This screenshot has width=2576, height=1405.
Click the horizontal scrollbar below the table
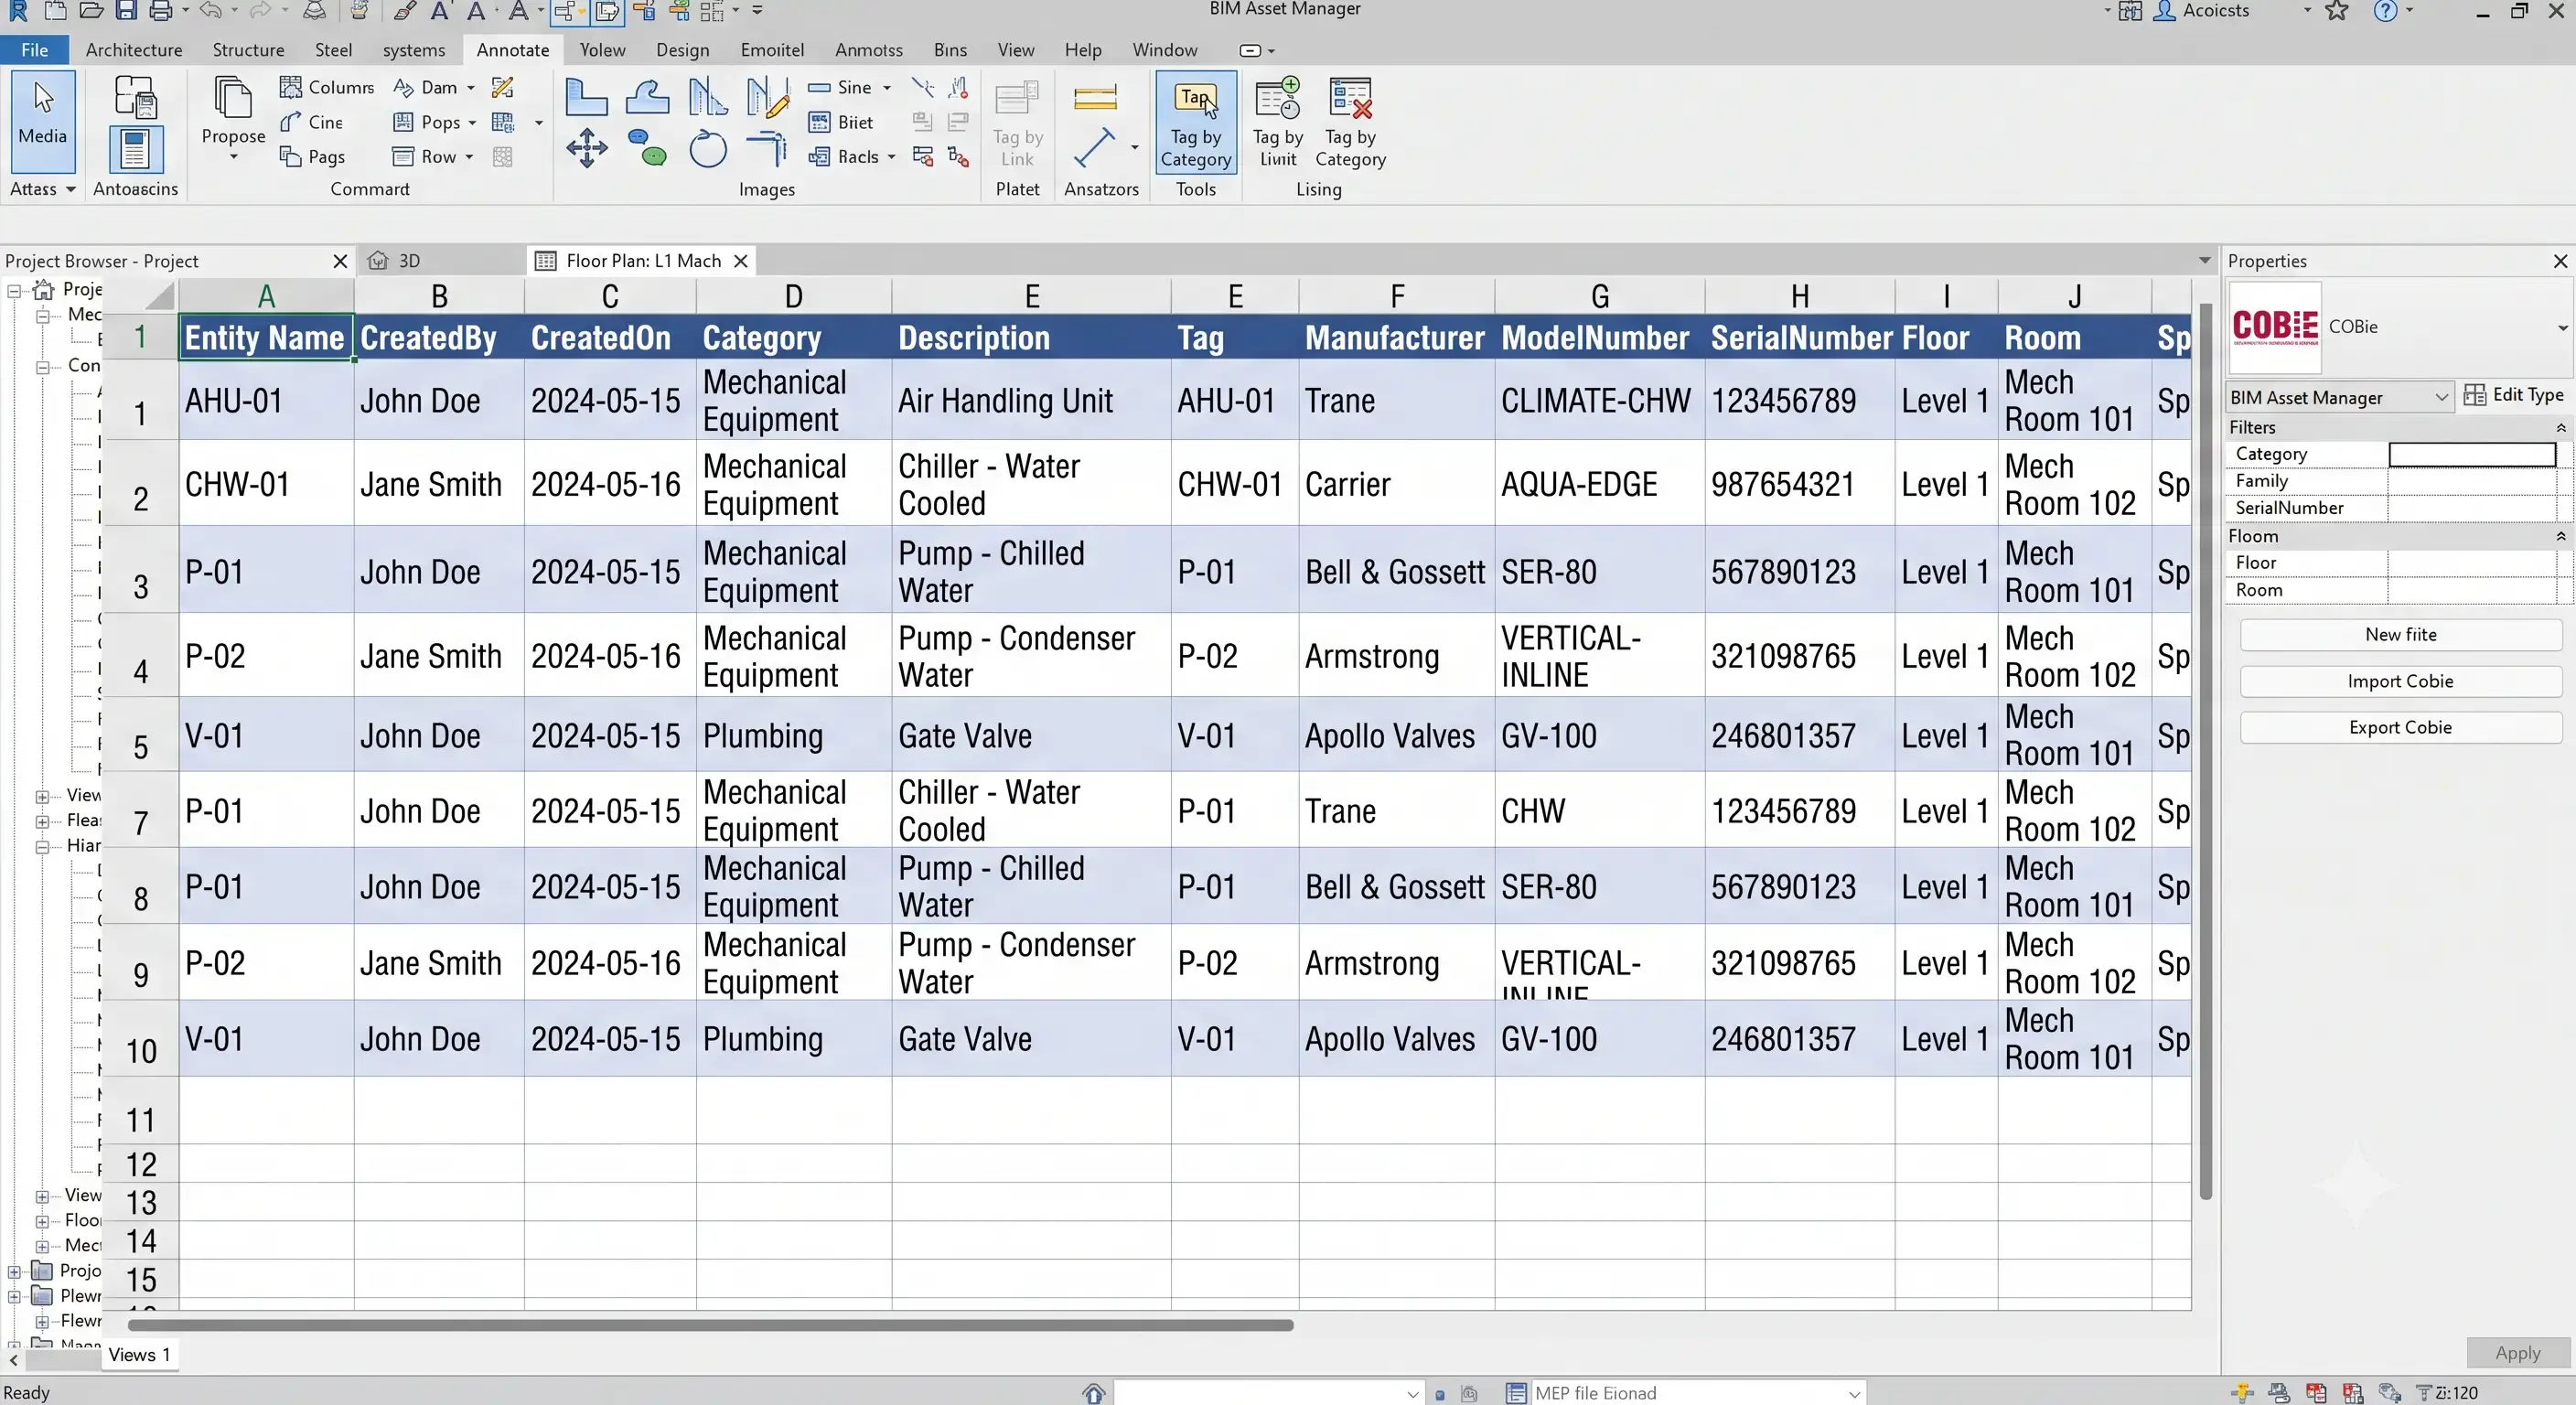tap(710, 1325)
